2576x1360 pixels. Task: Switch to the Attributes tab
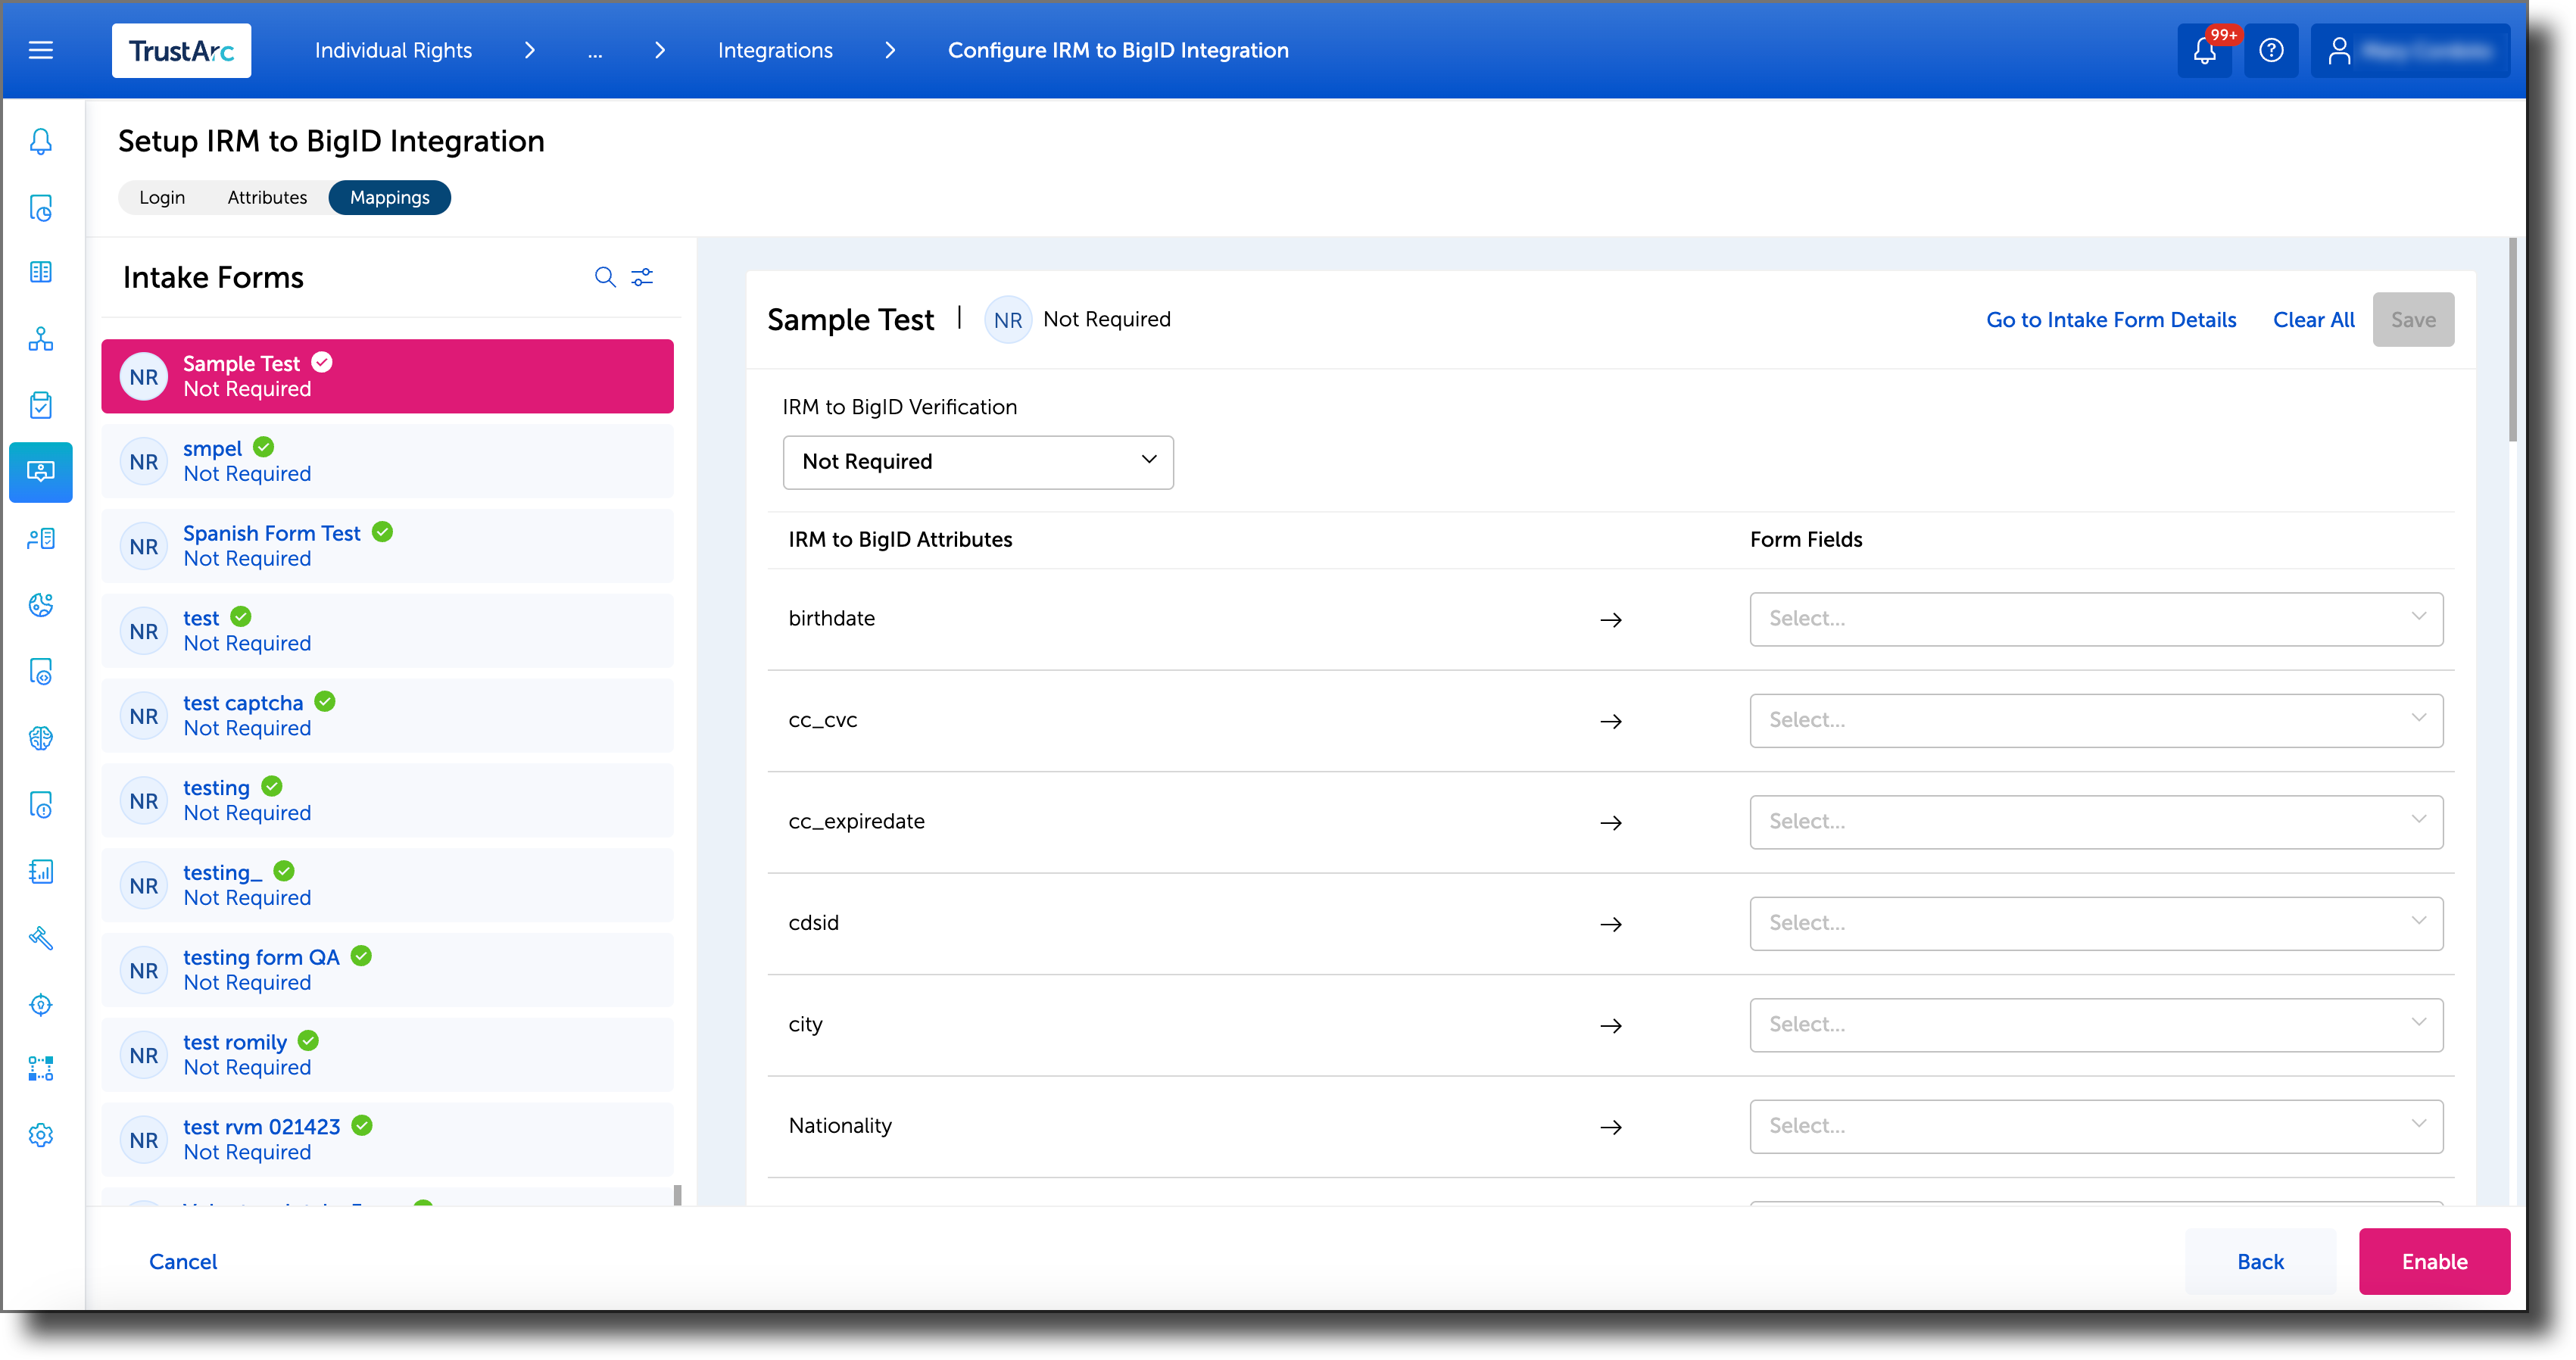point(266,197)
